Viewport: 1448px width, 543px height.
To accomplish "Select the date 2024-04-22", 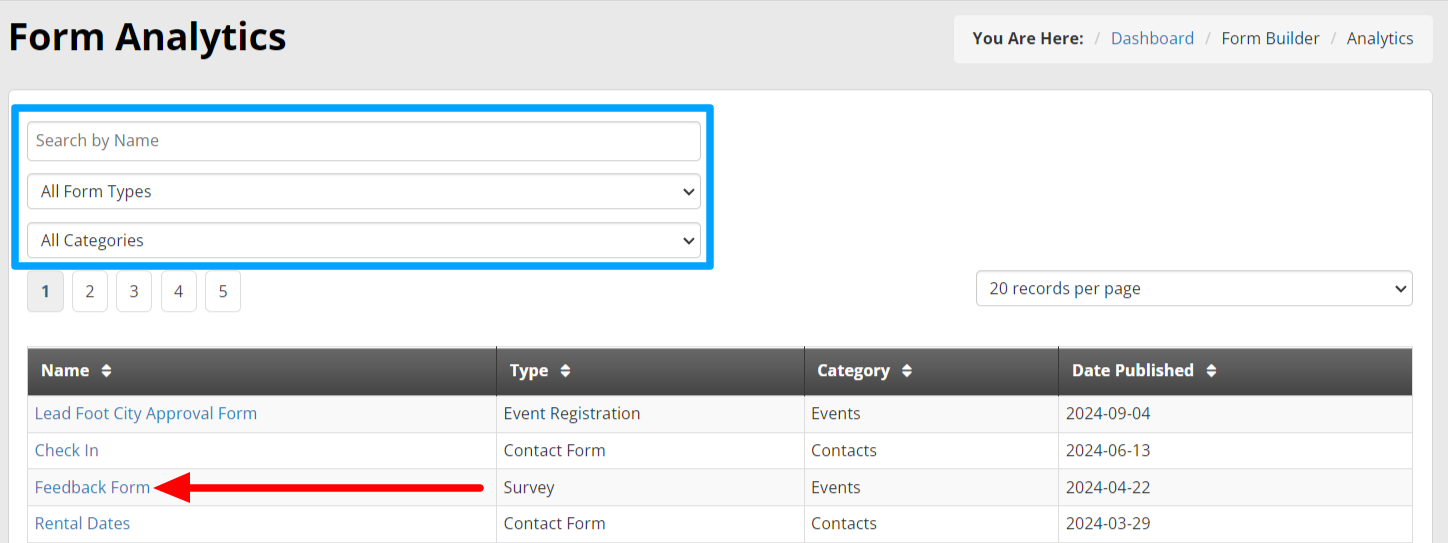I will pyautogui.click(x=1108, y=488).
